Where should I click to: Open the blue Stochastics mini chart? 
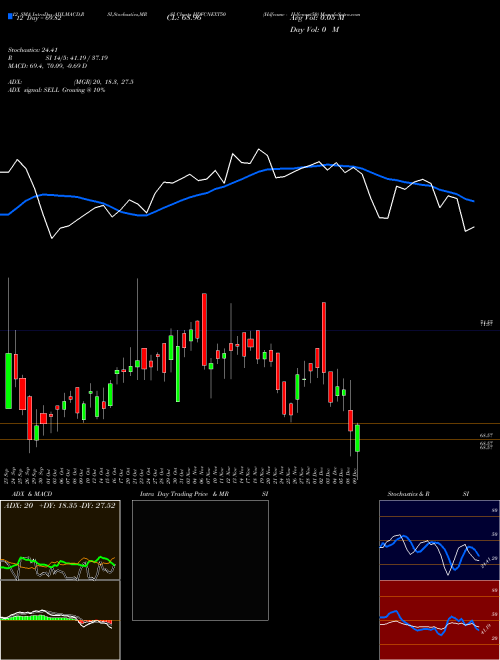[439, 540]
